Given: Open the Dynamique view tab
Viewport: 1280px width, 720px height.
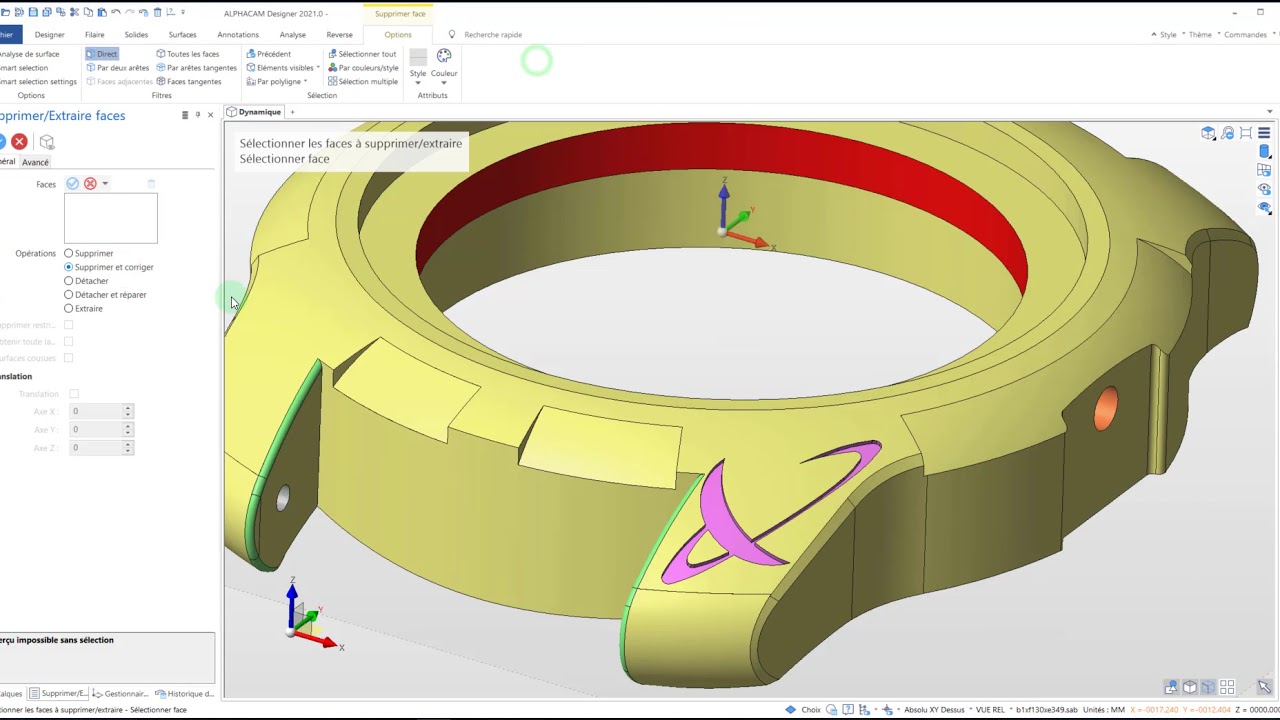Looking at the screenshot, I should coord(254,112).
